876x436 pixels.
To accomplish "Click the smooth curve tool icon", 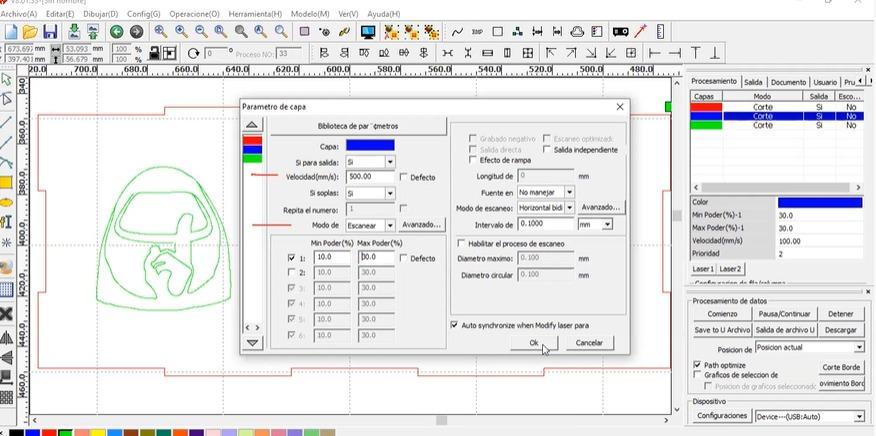I will pyautogui.click(x=457, y=32).
